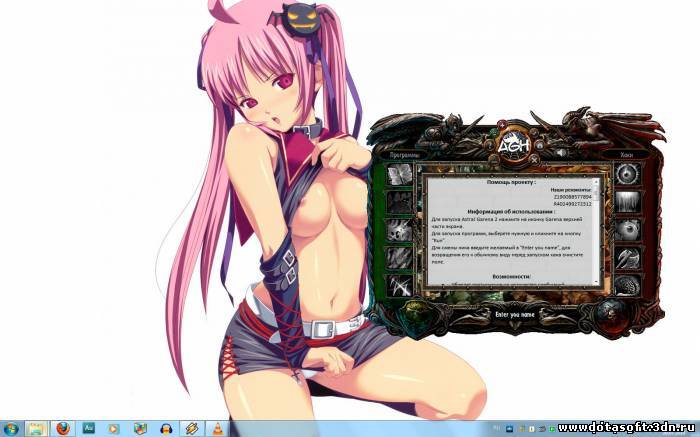Mute sound with the speaker icon
Image resolution: width=700 pixels, height=437 pixels.
pos(562,153)
